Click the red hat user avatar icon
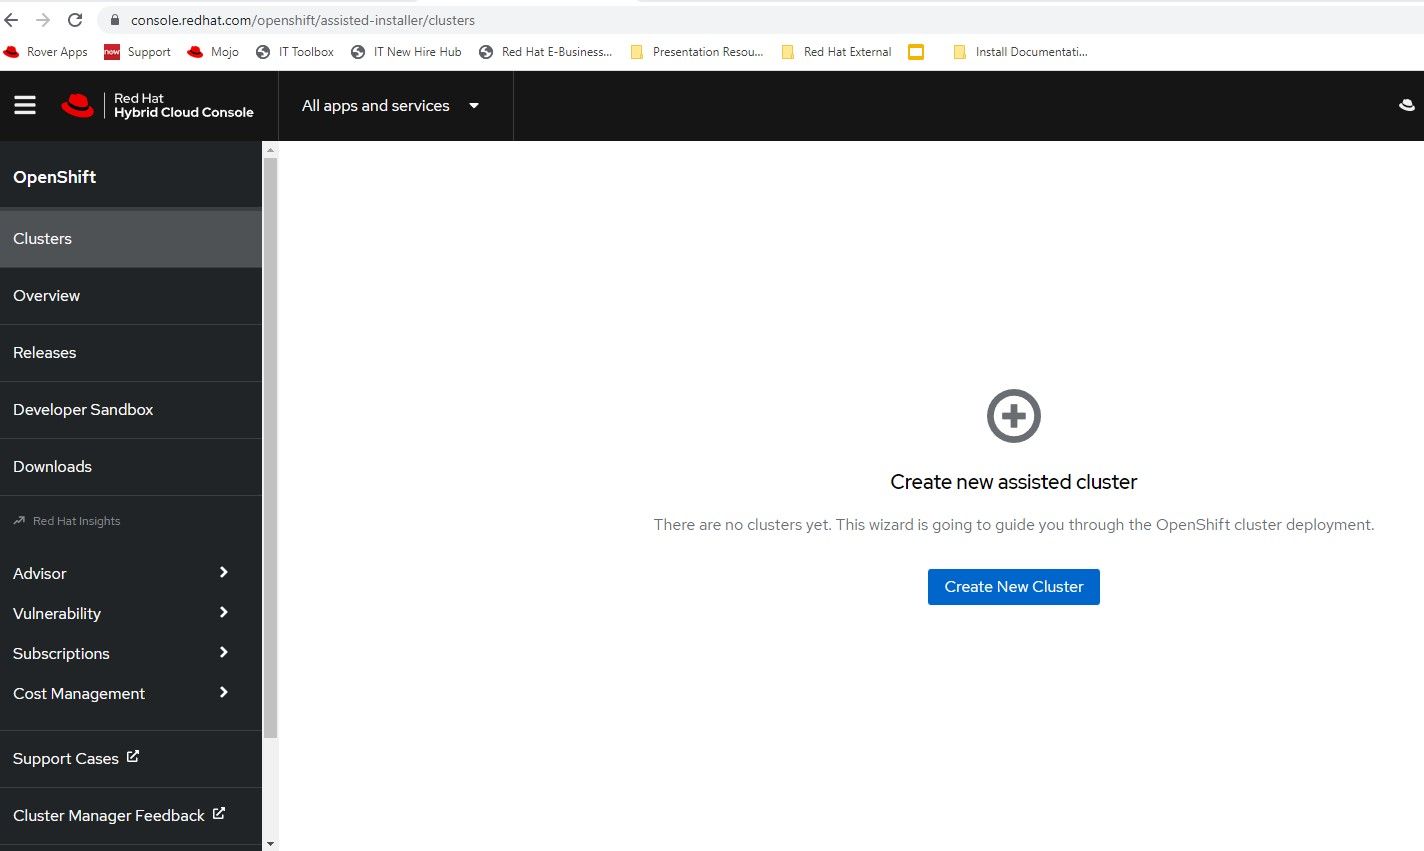 (x=1406, y=105)
